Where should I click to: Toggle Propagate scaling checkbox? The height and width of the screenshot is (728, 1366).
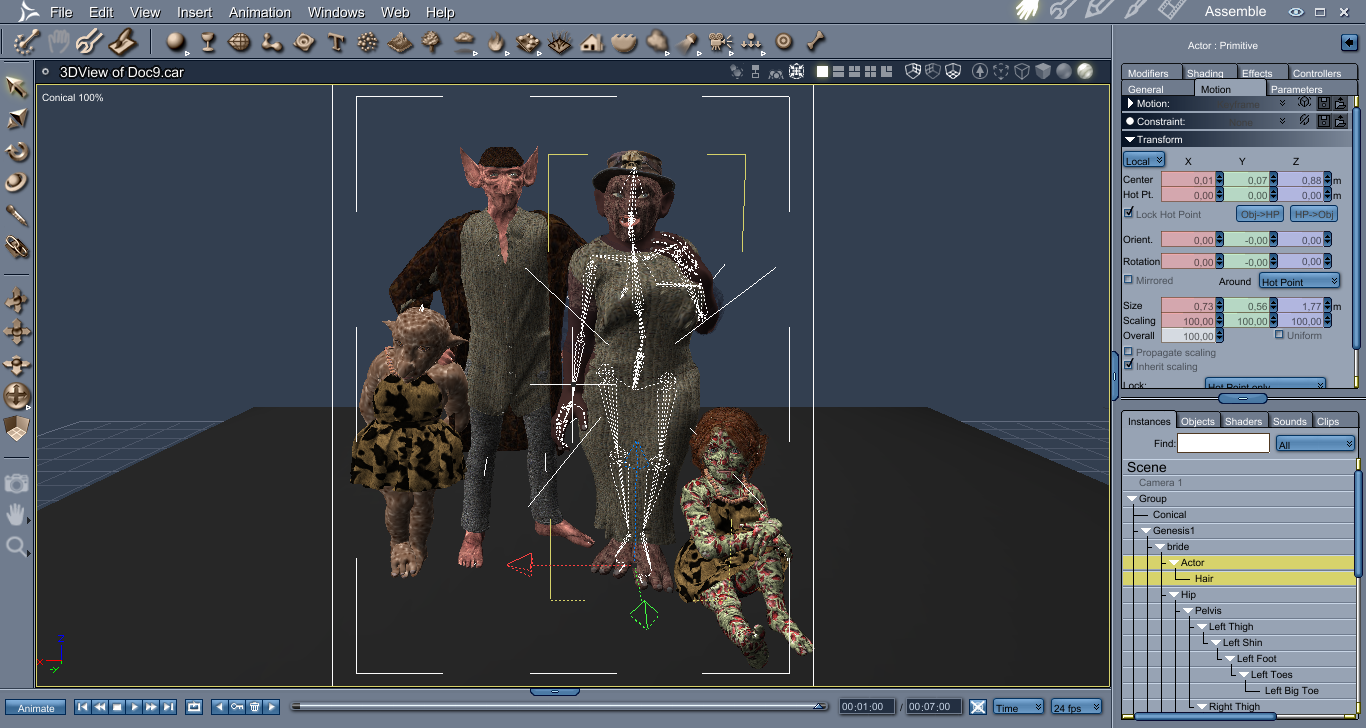[x=1129, y=352]
